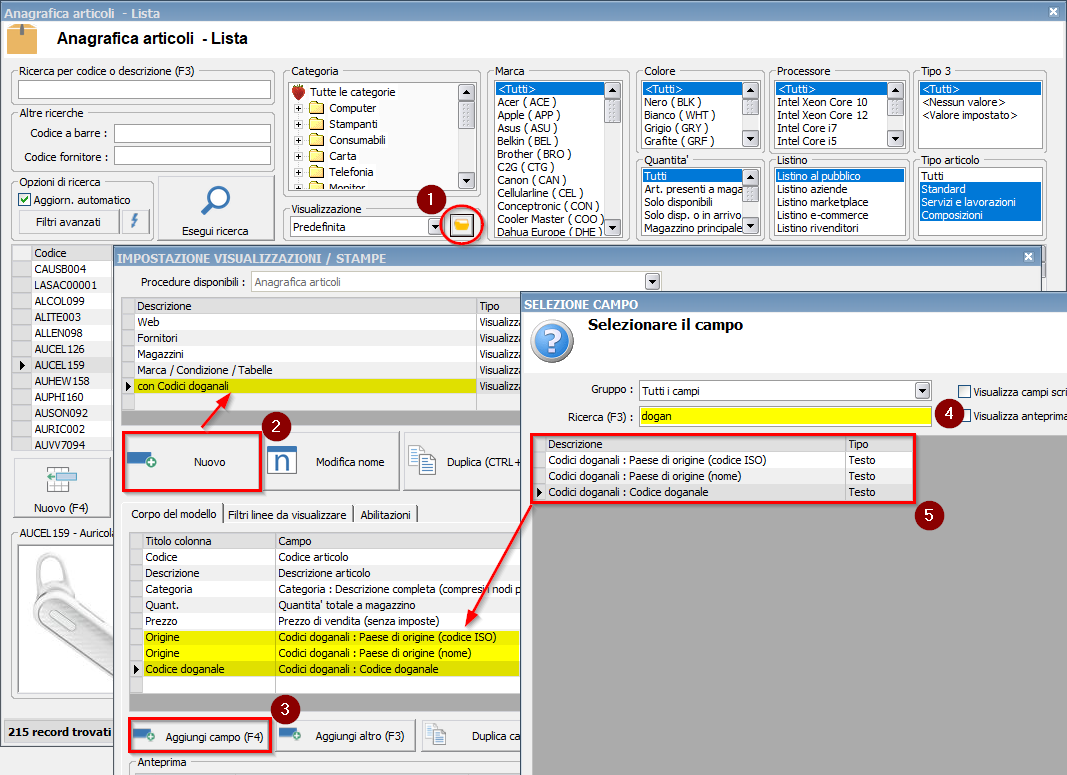Click Aggiungi campo (F4) button

pos(200,736)
